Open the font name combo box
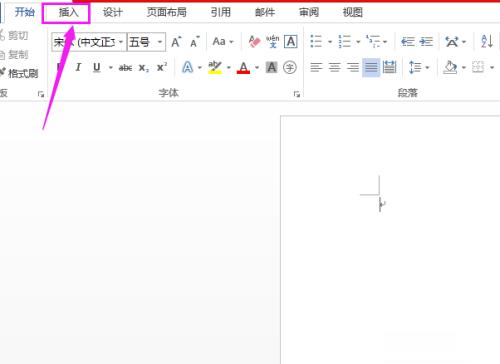Screen dimensions: 500x364 tap(89, 42)
